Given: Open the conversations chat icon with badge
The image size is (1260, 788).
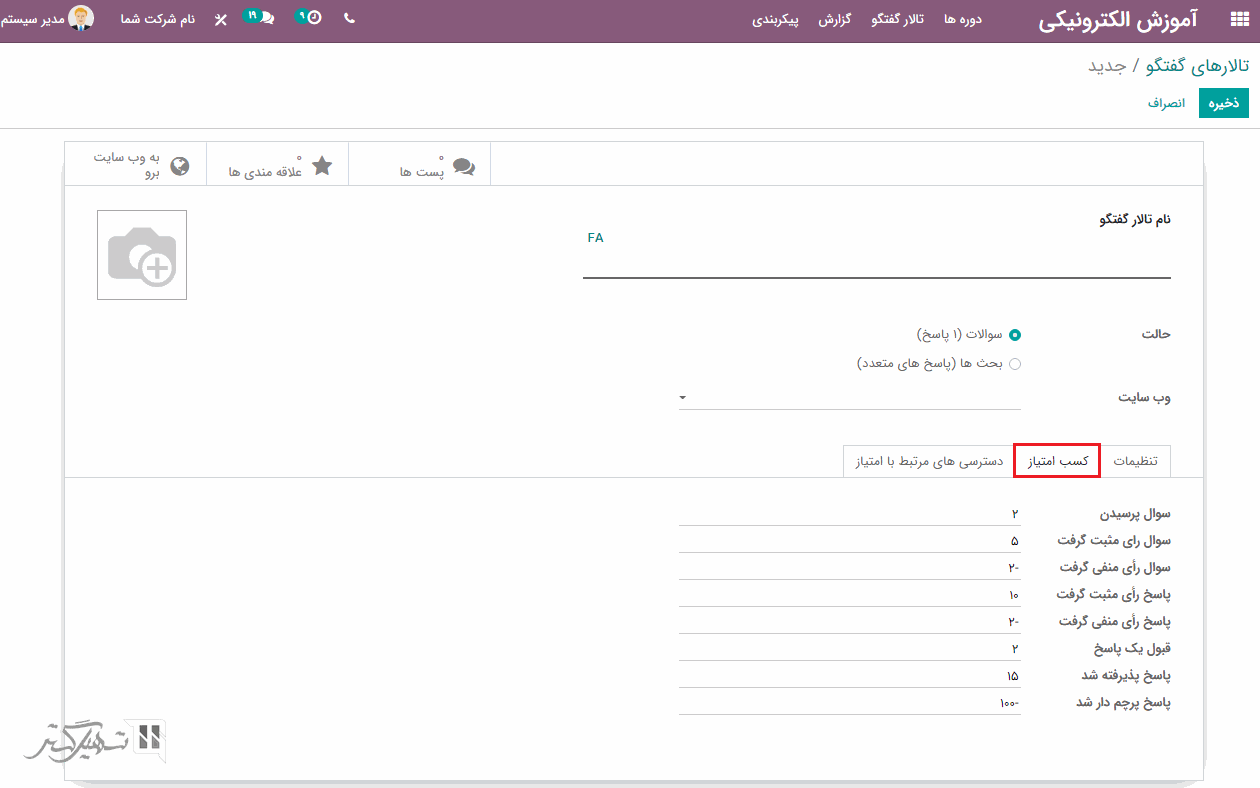Looking at the screenshot, I should pyautogui.click(x=265, y=19).
